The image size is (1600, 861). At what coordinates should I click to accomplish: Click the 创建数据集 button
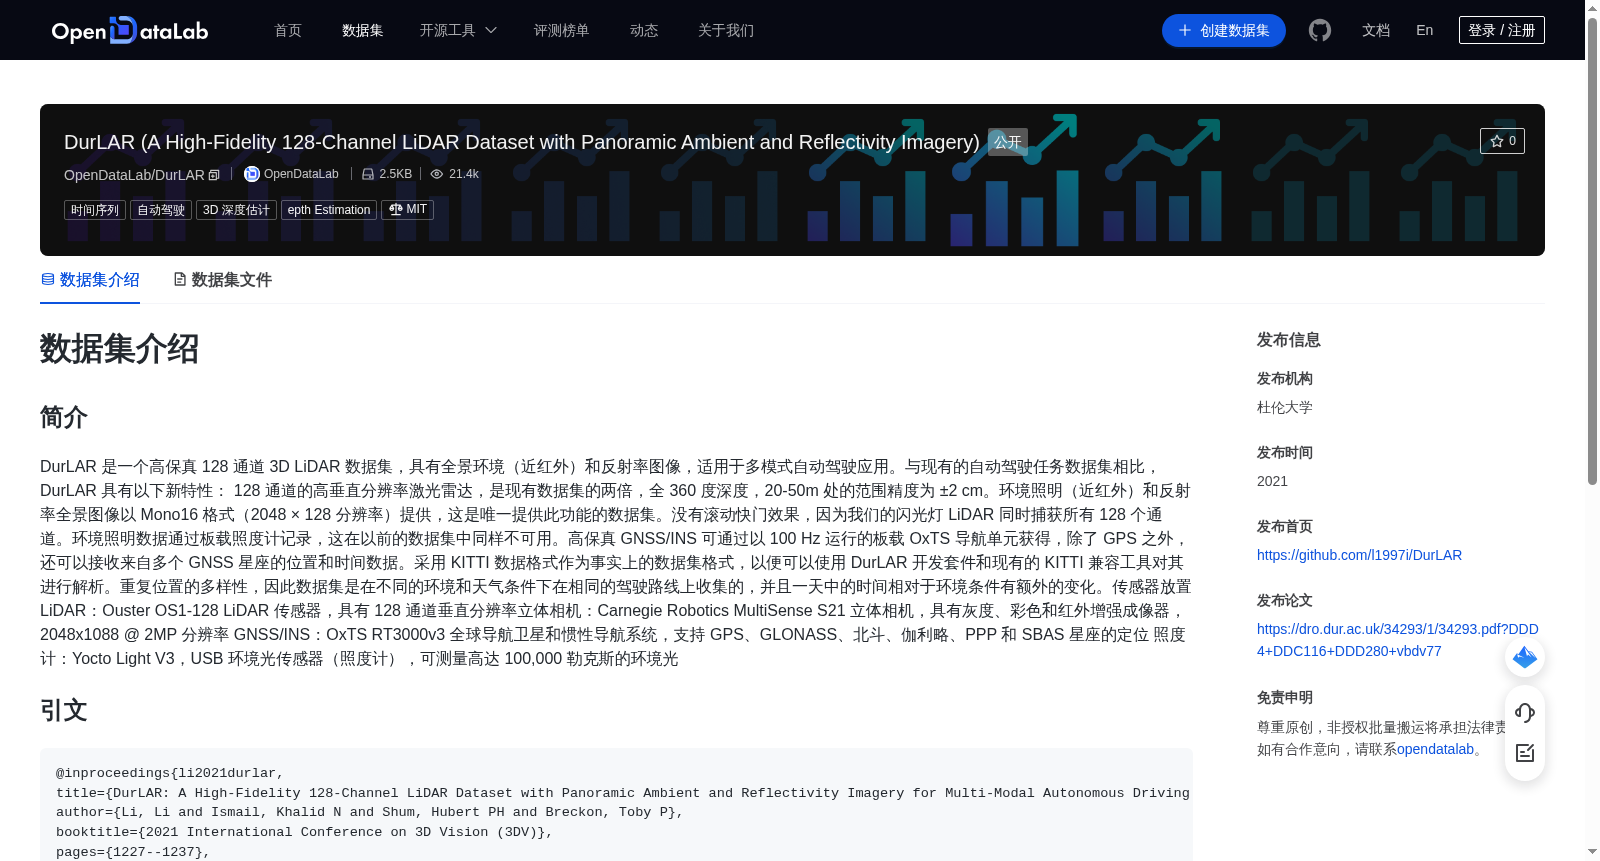tap(1224, 30)
